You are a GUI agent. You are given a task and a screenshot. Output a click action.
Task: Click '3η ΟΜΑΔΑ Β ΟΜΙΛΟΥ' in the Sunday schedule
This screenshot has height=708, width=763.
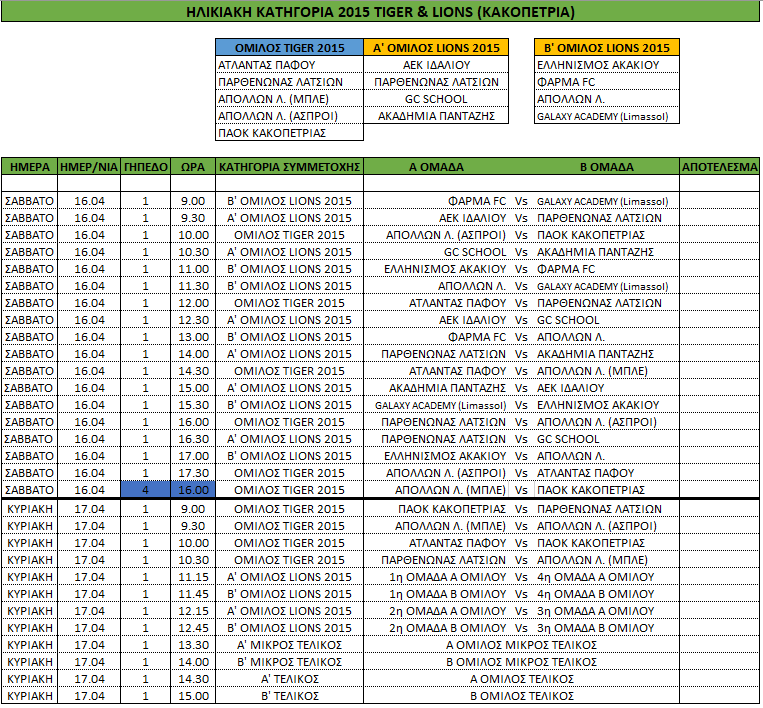point(596,628)
